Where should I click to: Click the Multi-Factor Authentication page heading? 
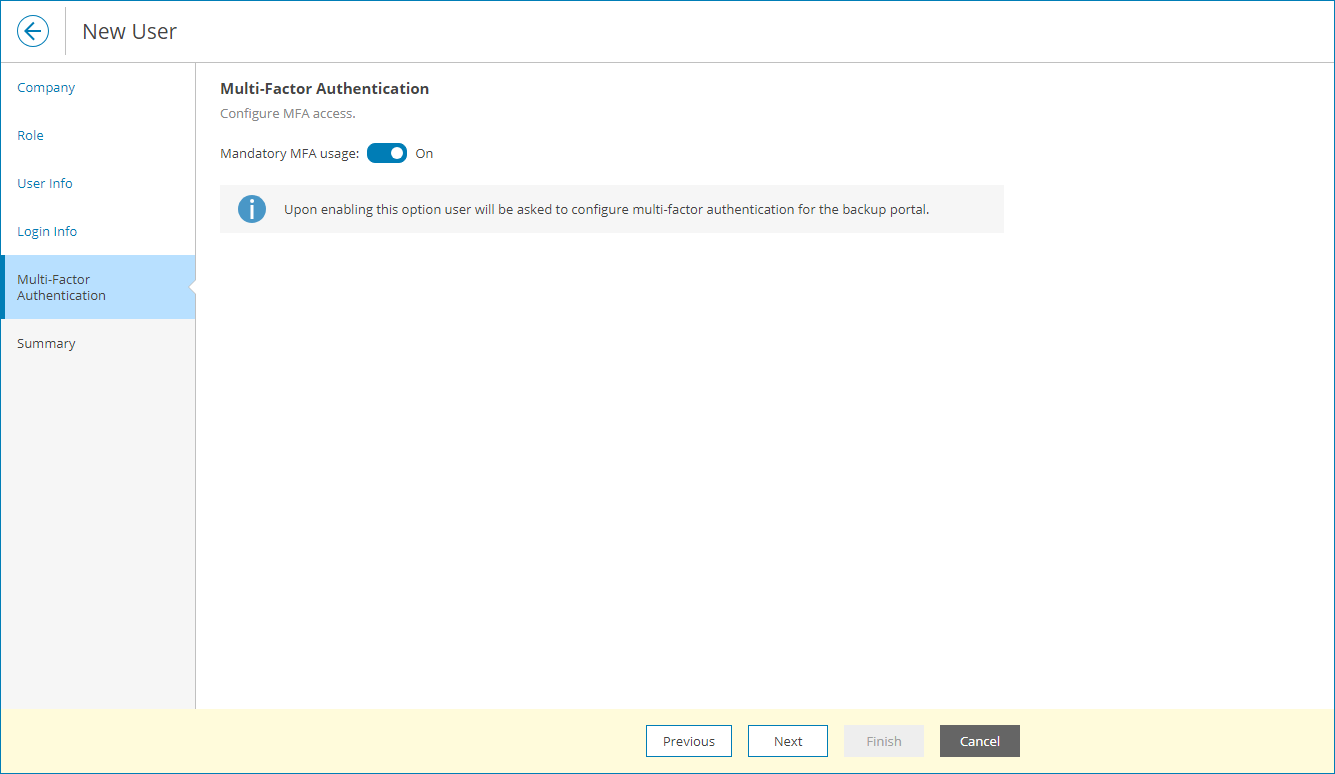[324, 88]
